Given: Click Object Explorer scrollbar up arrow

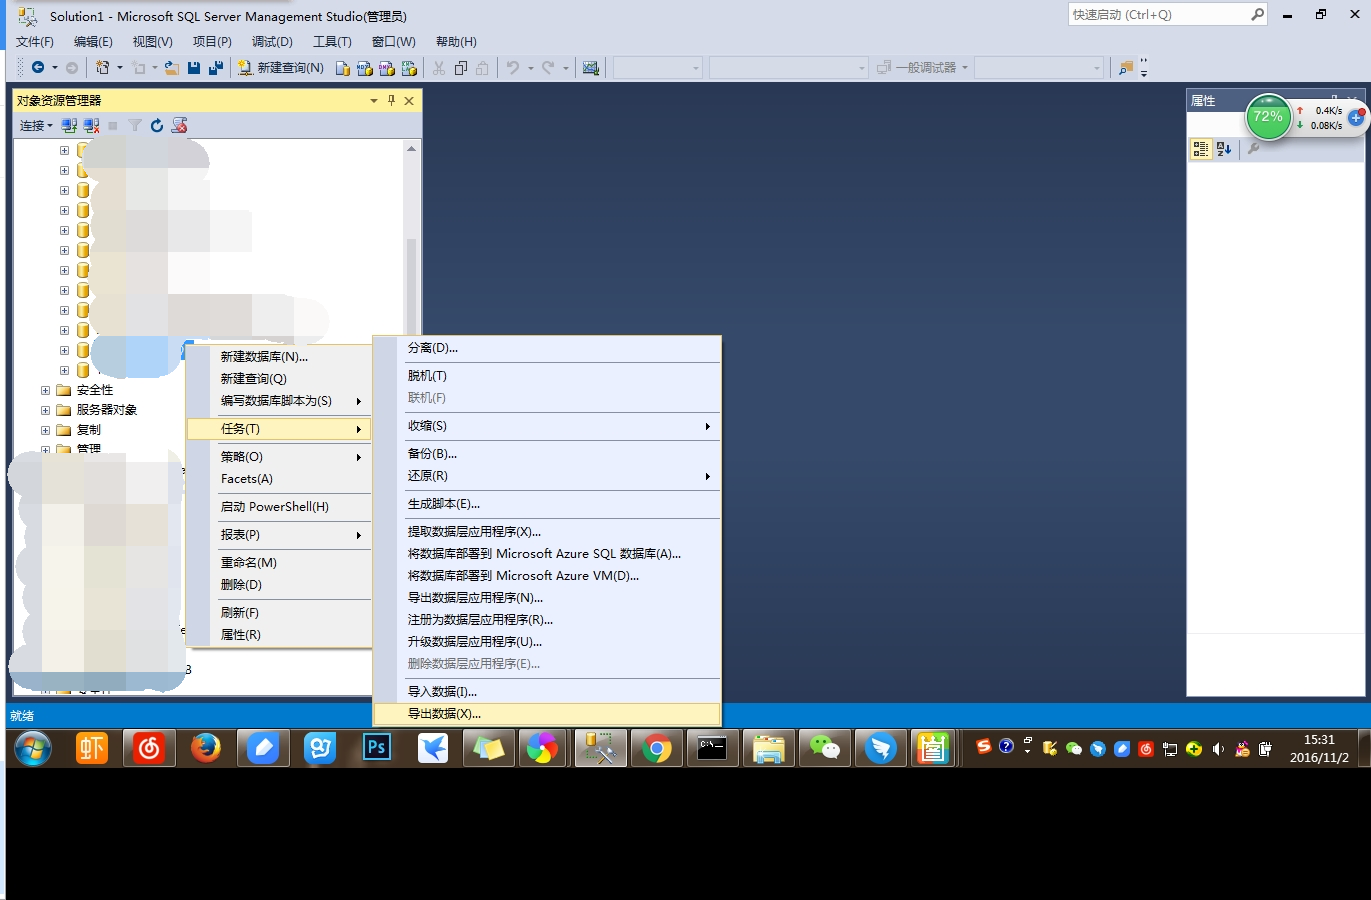Looking at the screenshot, I should (x=411, y=148).
